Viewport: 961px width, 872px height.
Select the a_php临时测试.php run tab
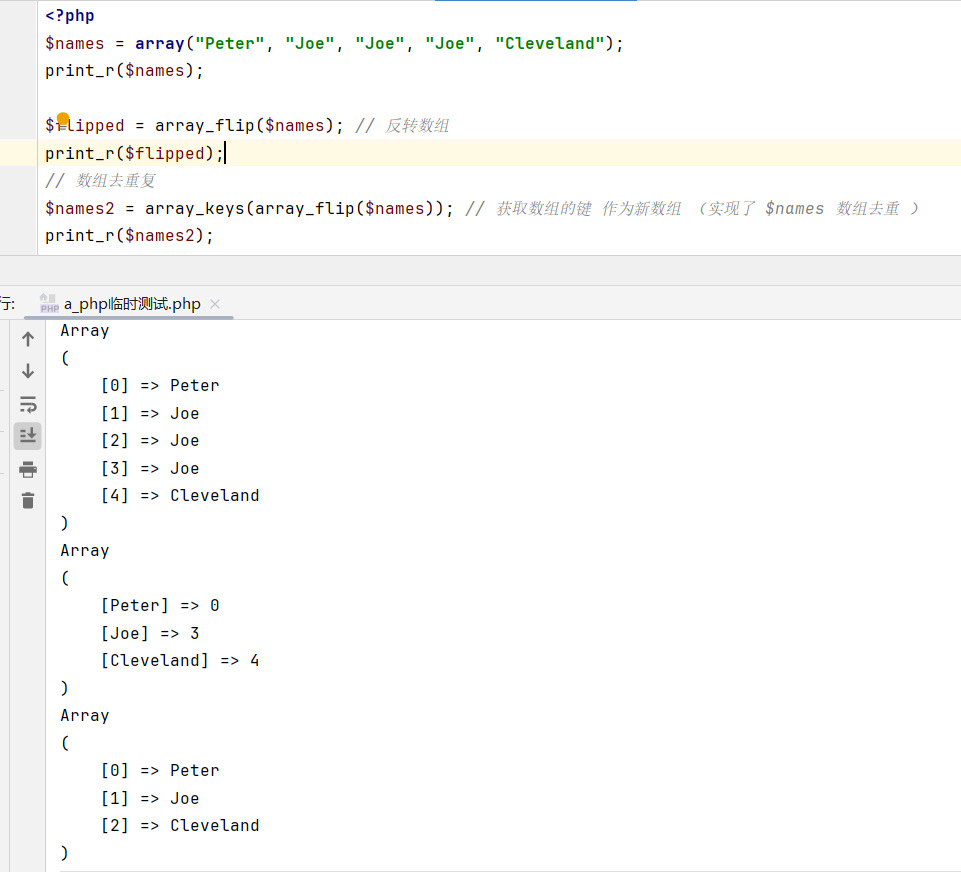click(132, 304)
